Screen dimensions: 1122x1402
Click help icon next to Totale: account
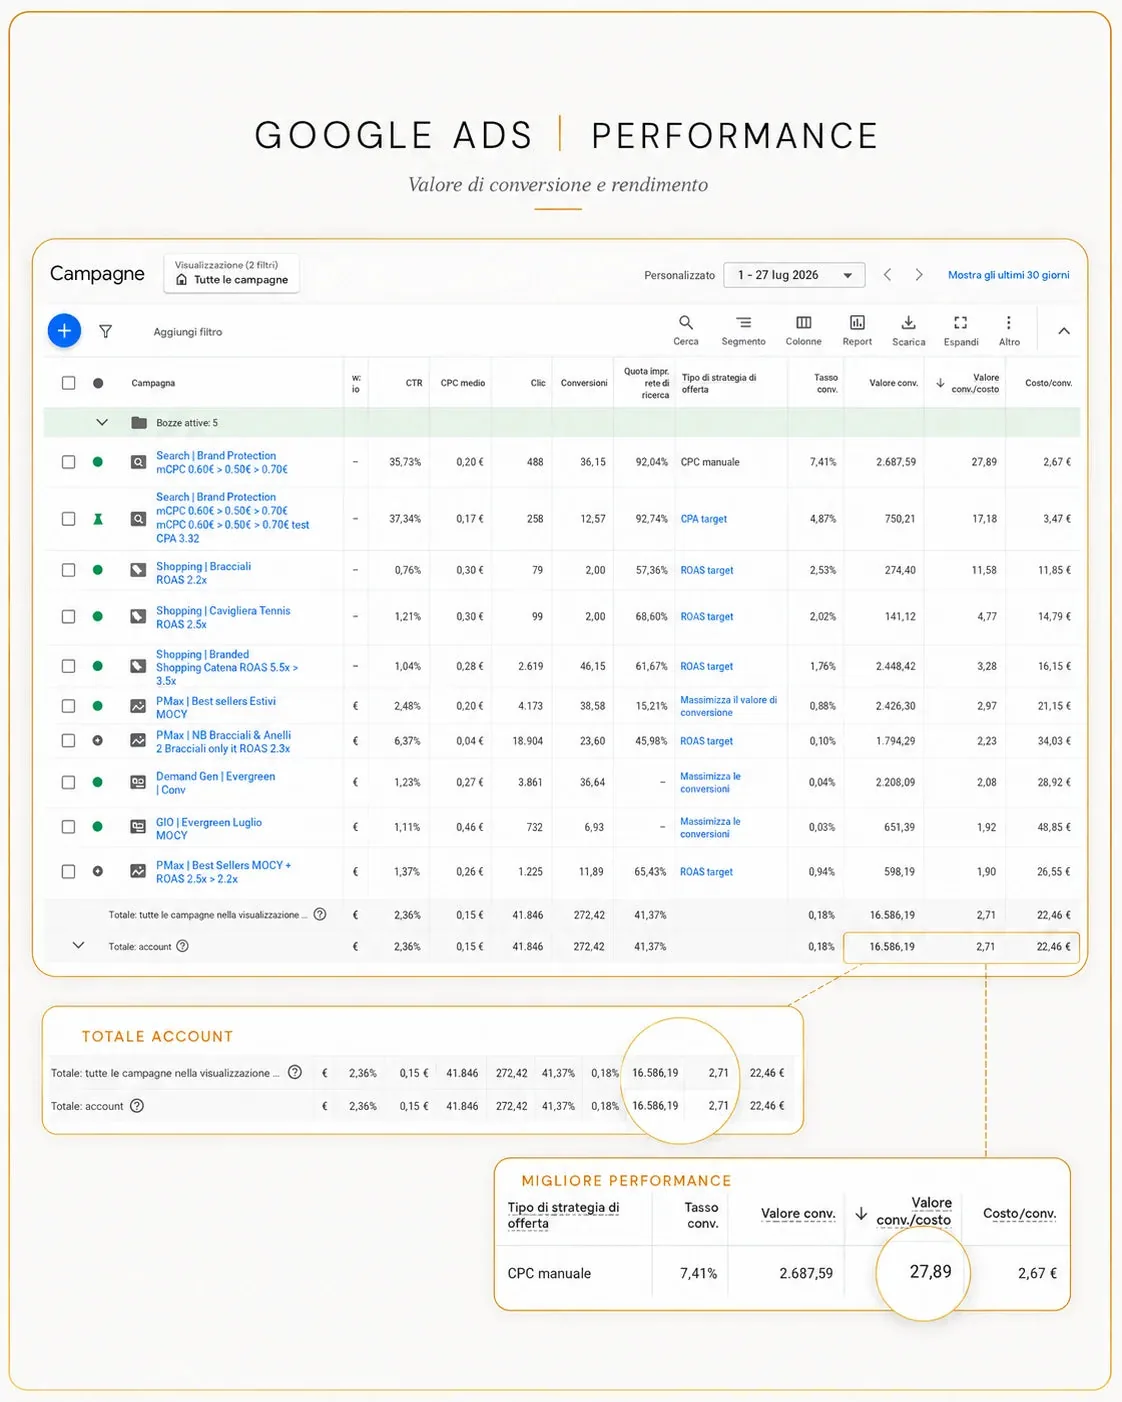pyautogui.click(x=182, y=946)
